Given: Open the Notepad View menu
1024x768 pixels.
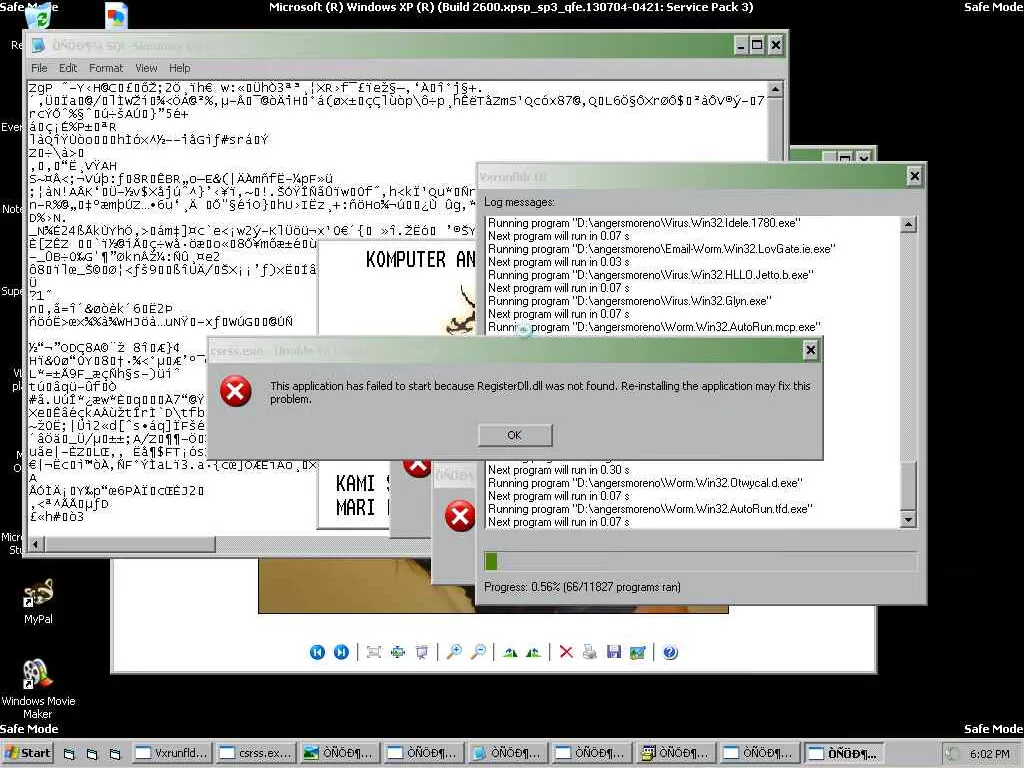Looking at the screenshot, I should [x=146, y=68].
